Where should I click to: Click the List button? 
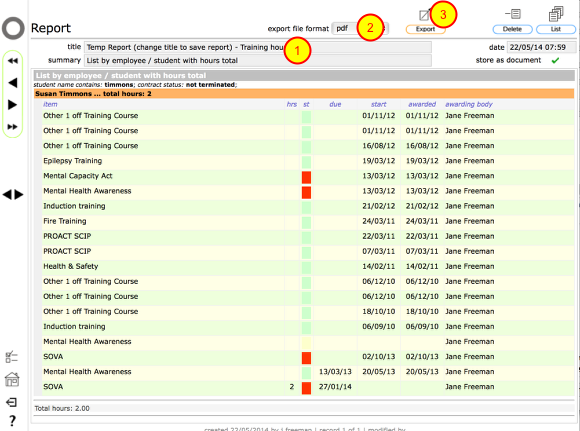(x=556, y=29)
